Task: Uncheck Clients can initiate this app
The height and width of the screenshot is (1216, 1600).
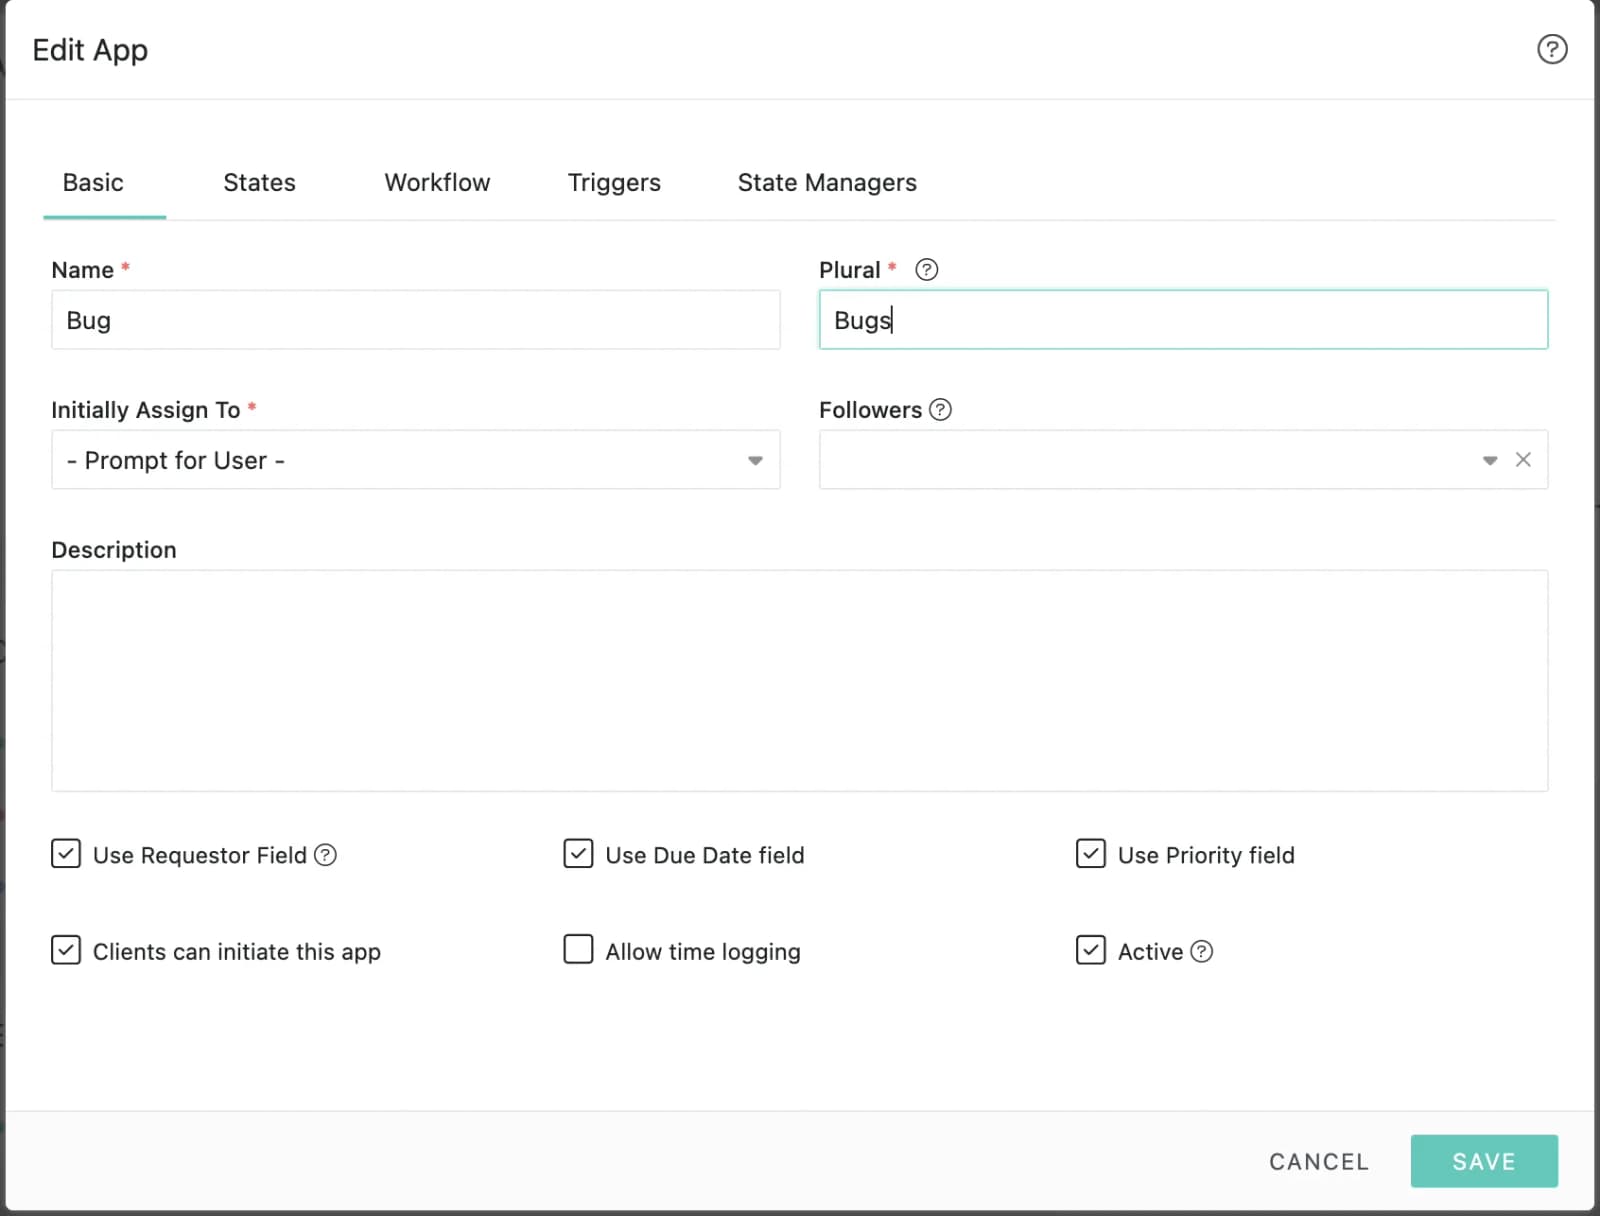Action: pyautogui.click(x=66, y=950)
